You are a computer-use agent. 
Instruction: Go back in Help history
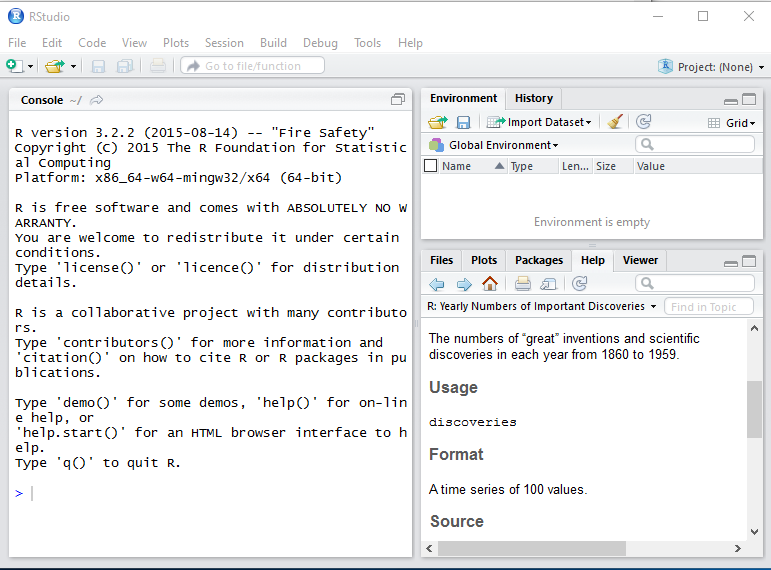pyautogui.click(x=437, y=284)
